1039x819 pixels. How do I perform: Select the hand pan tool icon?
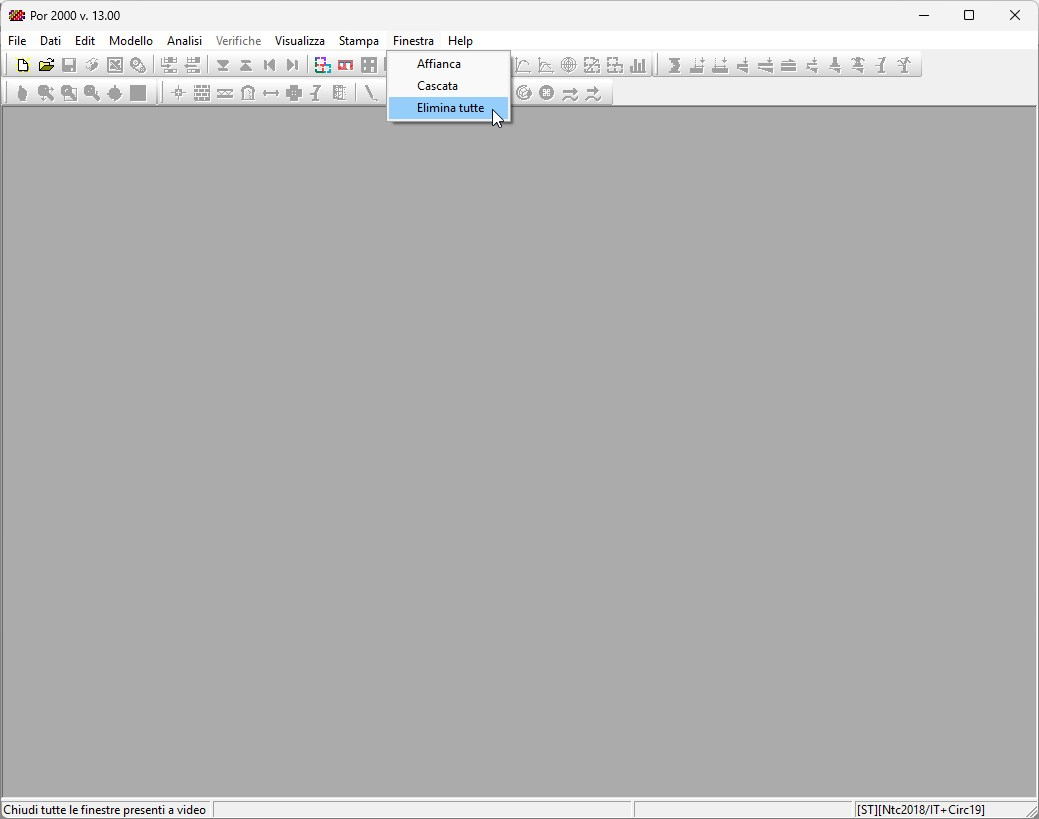[22, 93]
